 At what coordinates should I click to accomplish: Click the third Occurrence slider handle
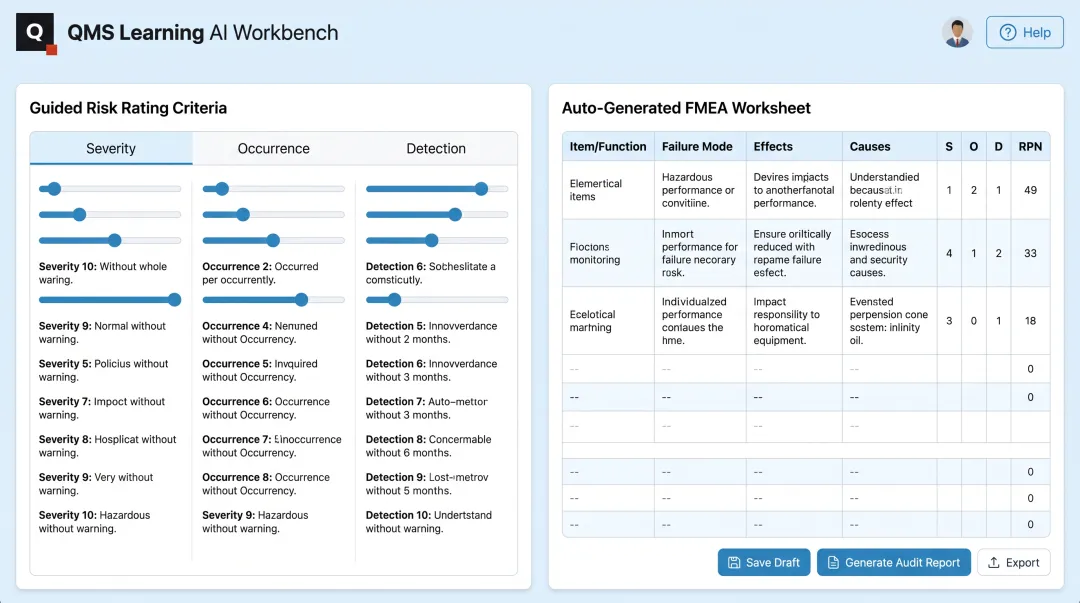273,241
